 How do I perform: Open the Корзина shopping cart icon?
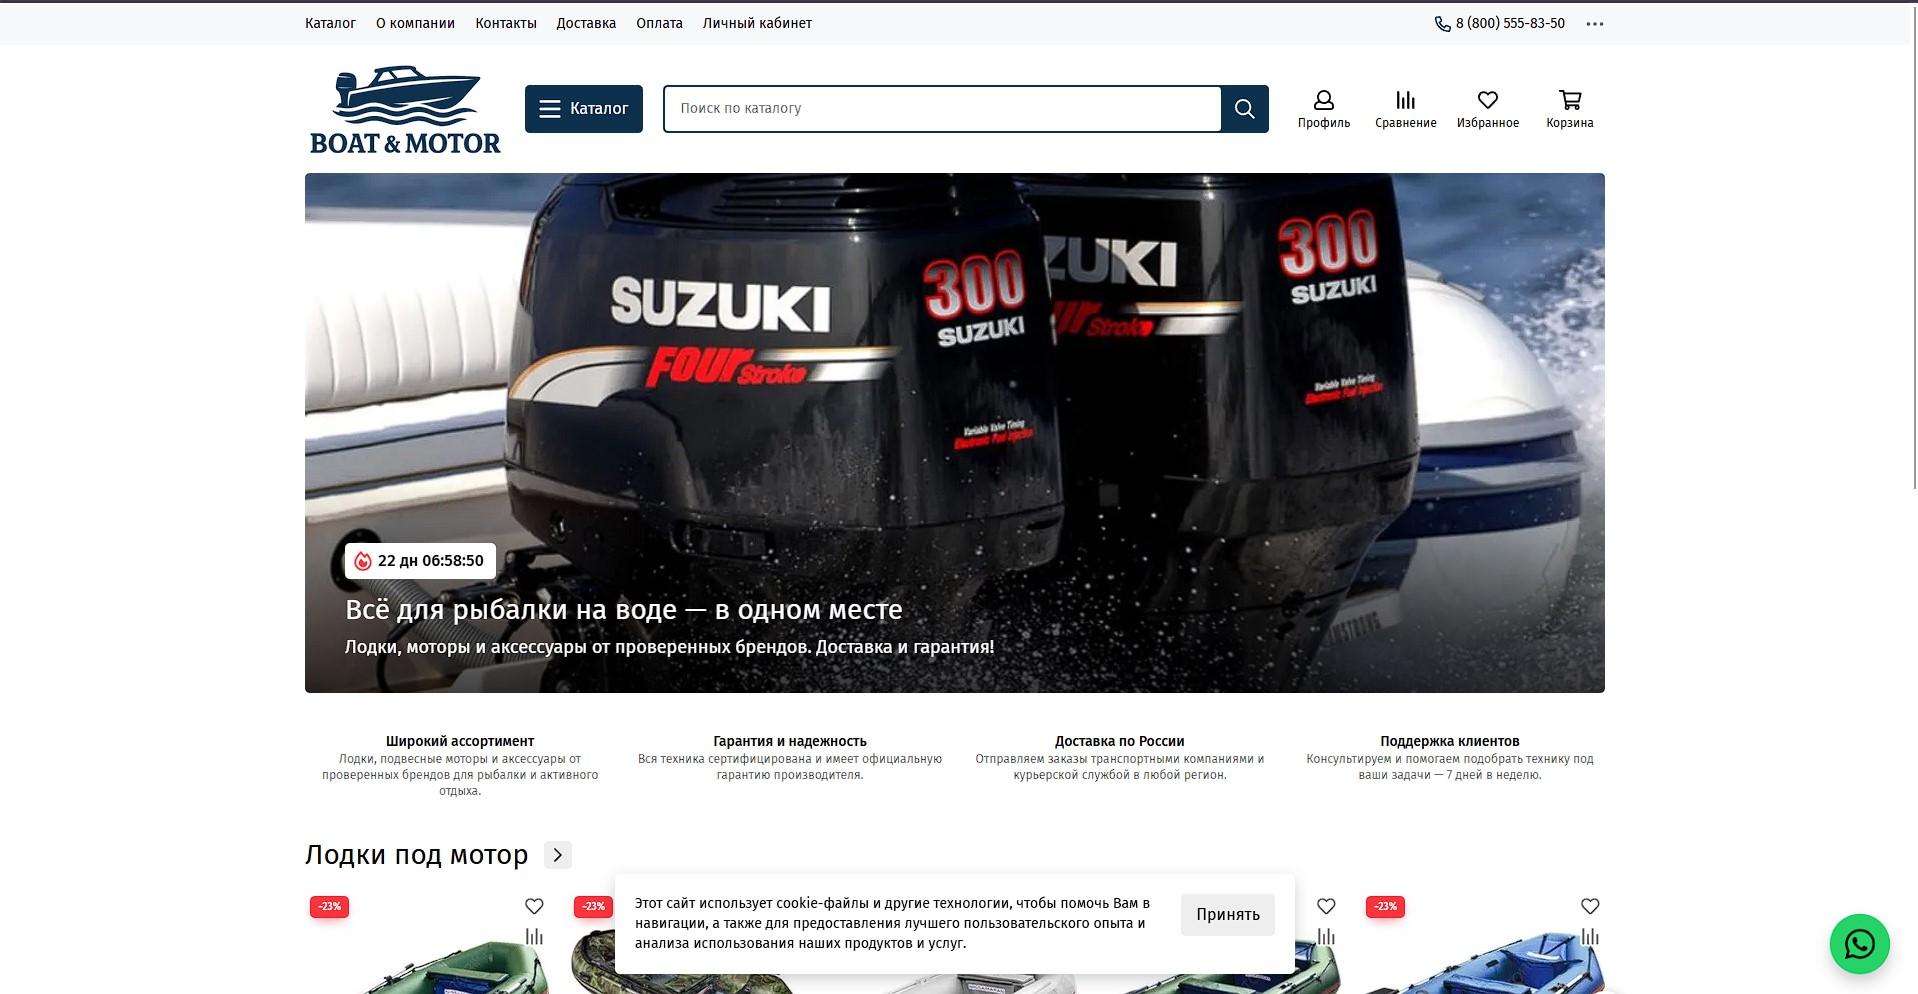[1569, 108]
